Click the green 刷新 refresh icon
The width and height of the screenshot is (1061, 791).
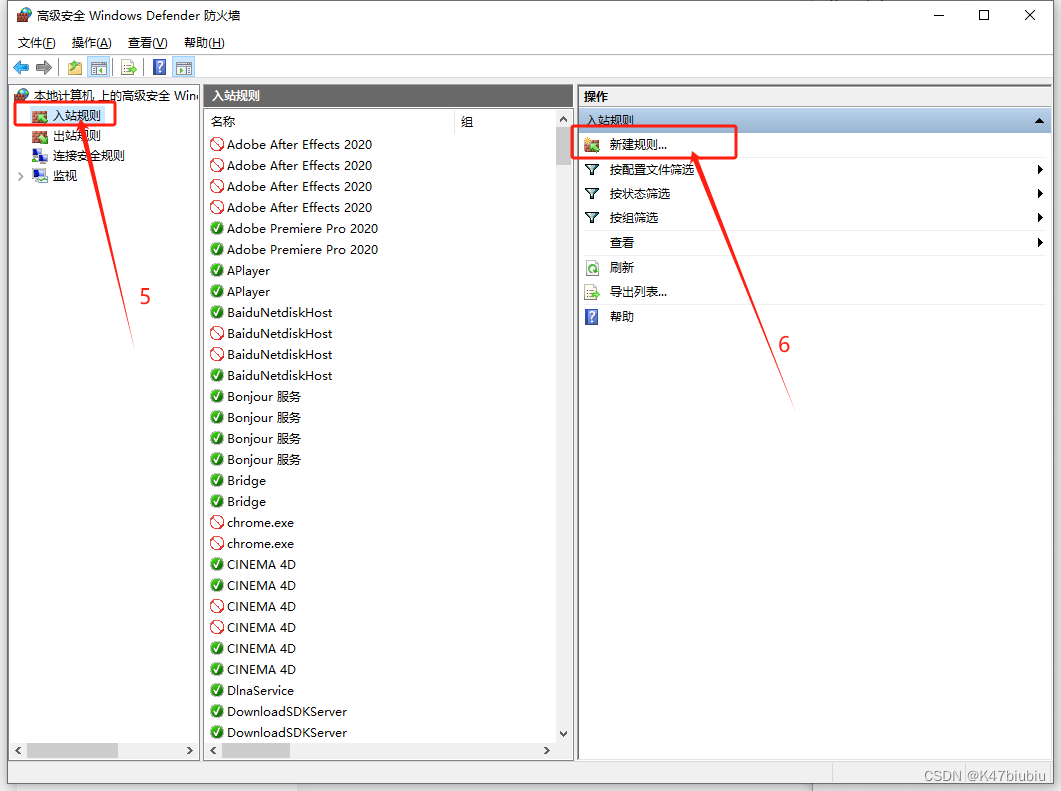tap(592, 268)
